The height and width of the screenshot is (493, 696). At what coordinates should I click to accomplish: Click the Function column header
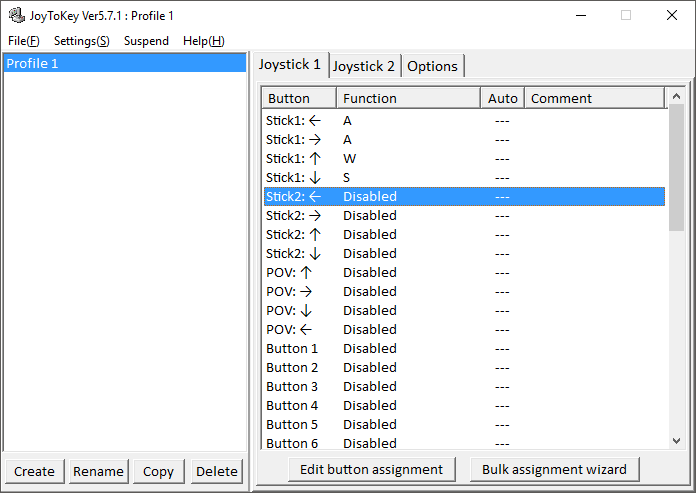coord(408,98)
